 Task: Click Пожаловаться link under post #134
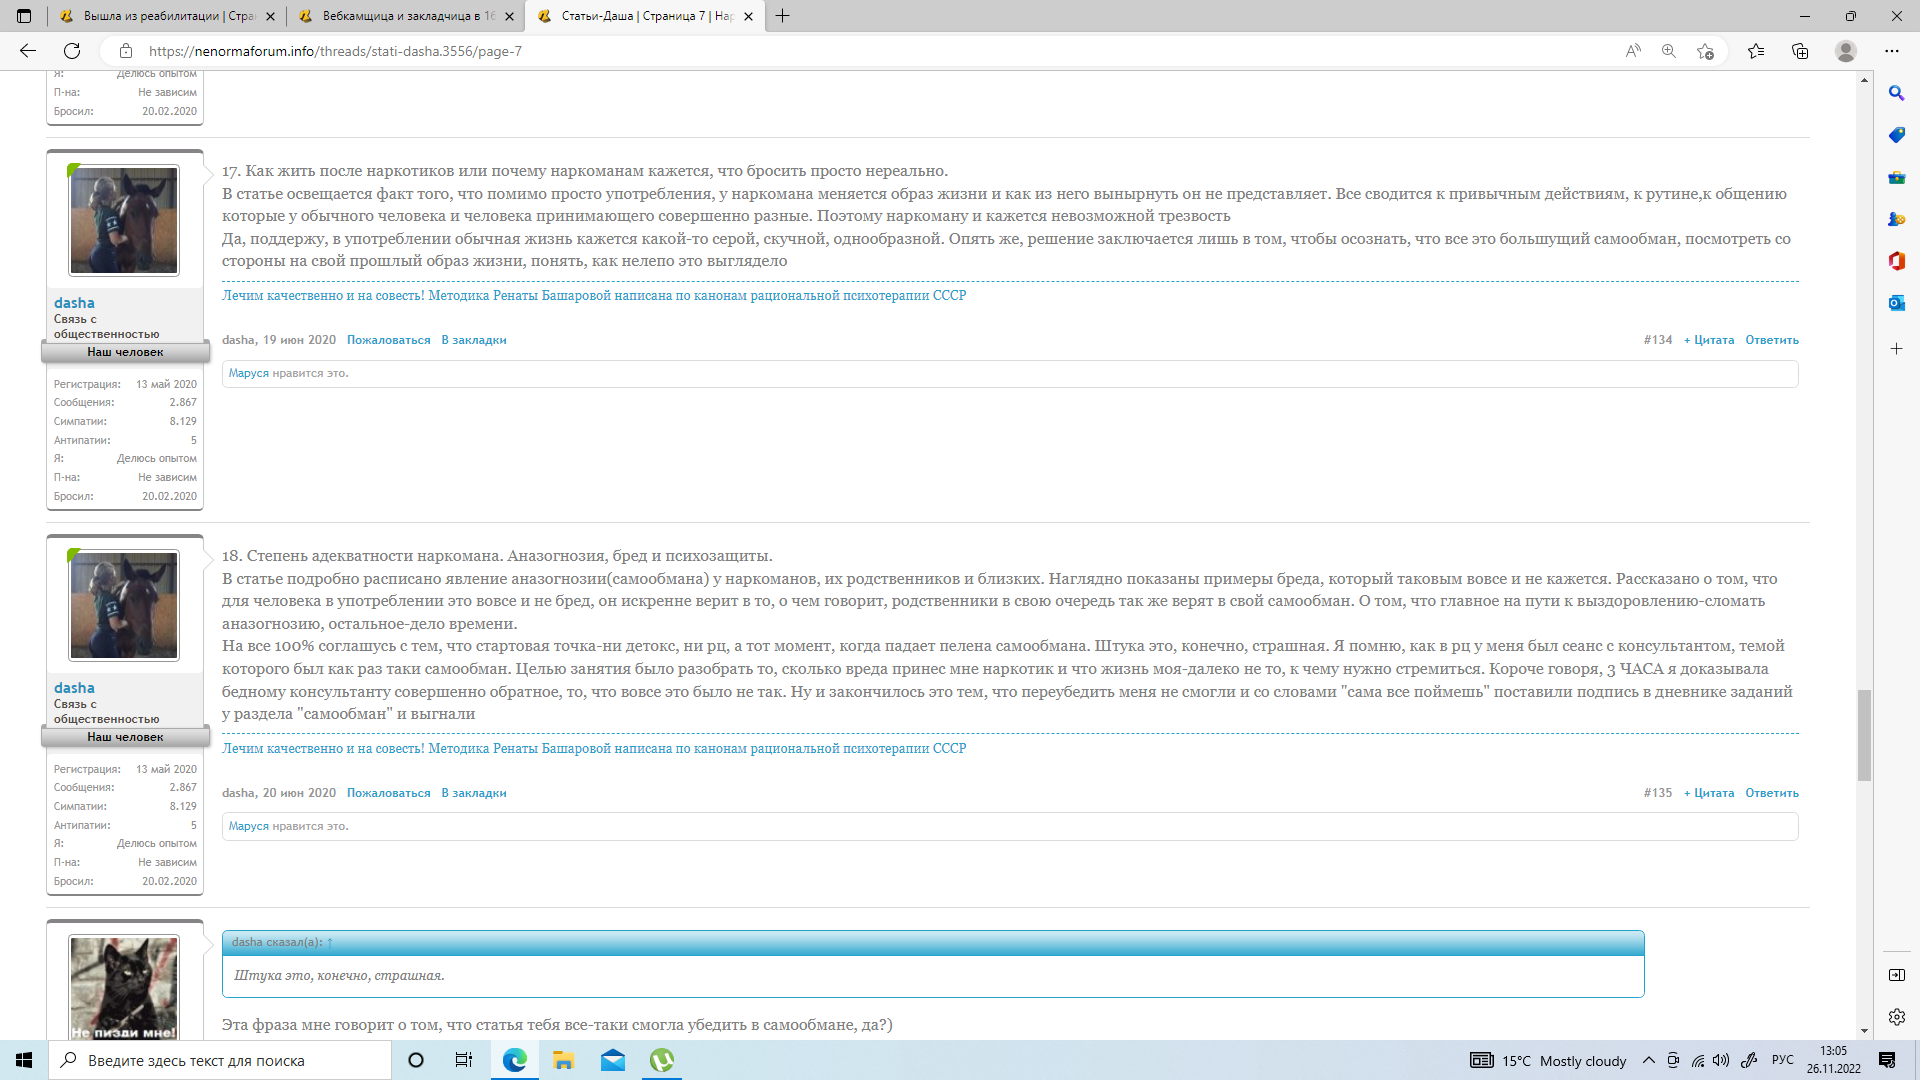point(388,340)
